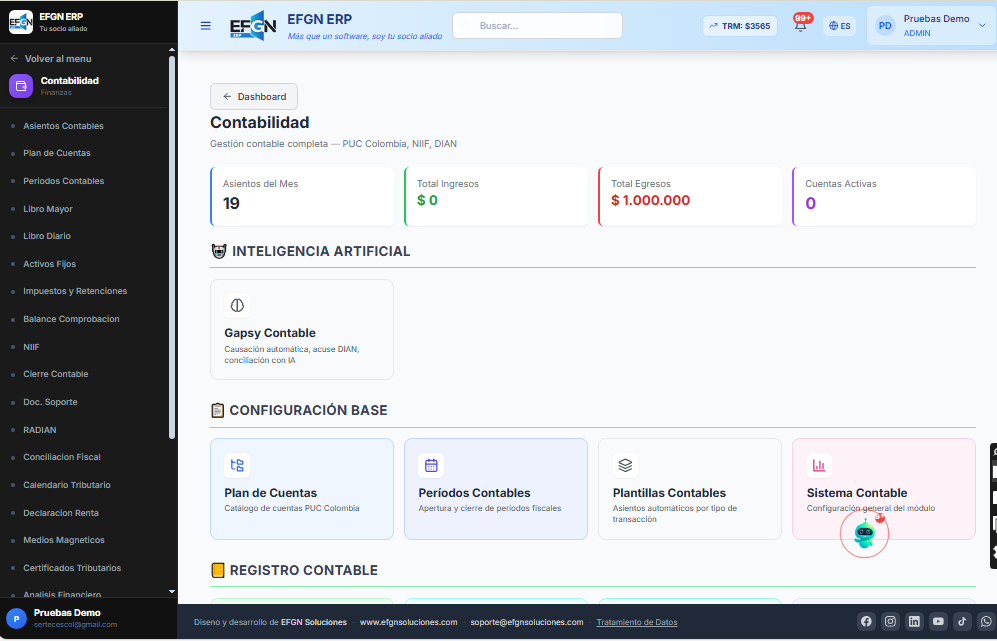Open Calendario Tributario in sidebar

click(67, 485)
